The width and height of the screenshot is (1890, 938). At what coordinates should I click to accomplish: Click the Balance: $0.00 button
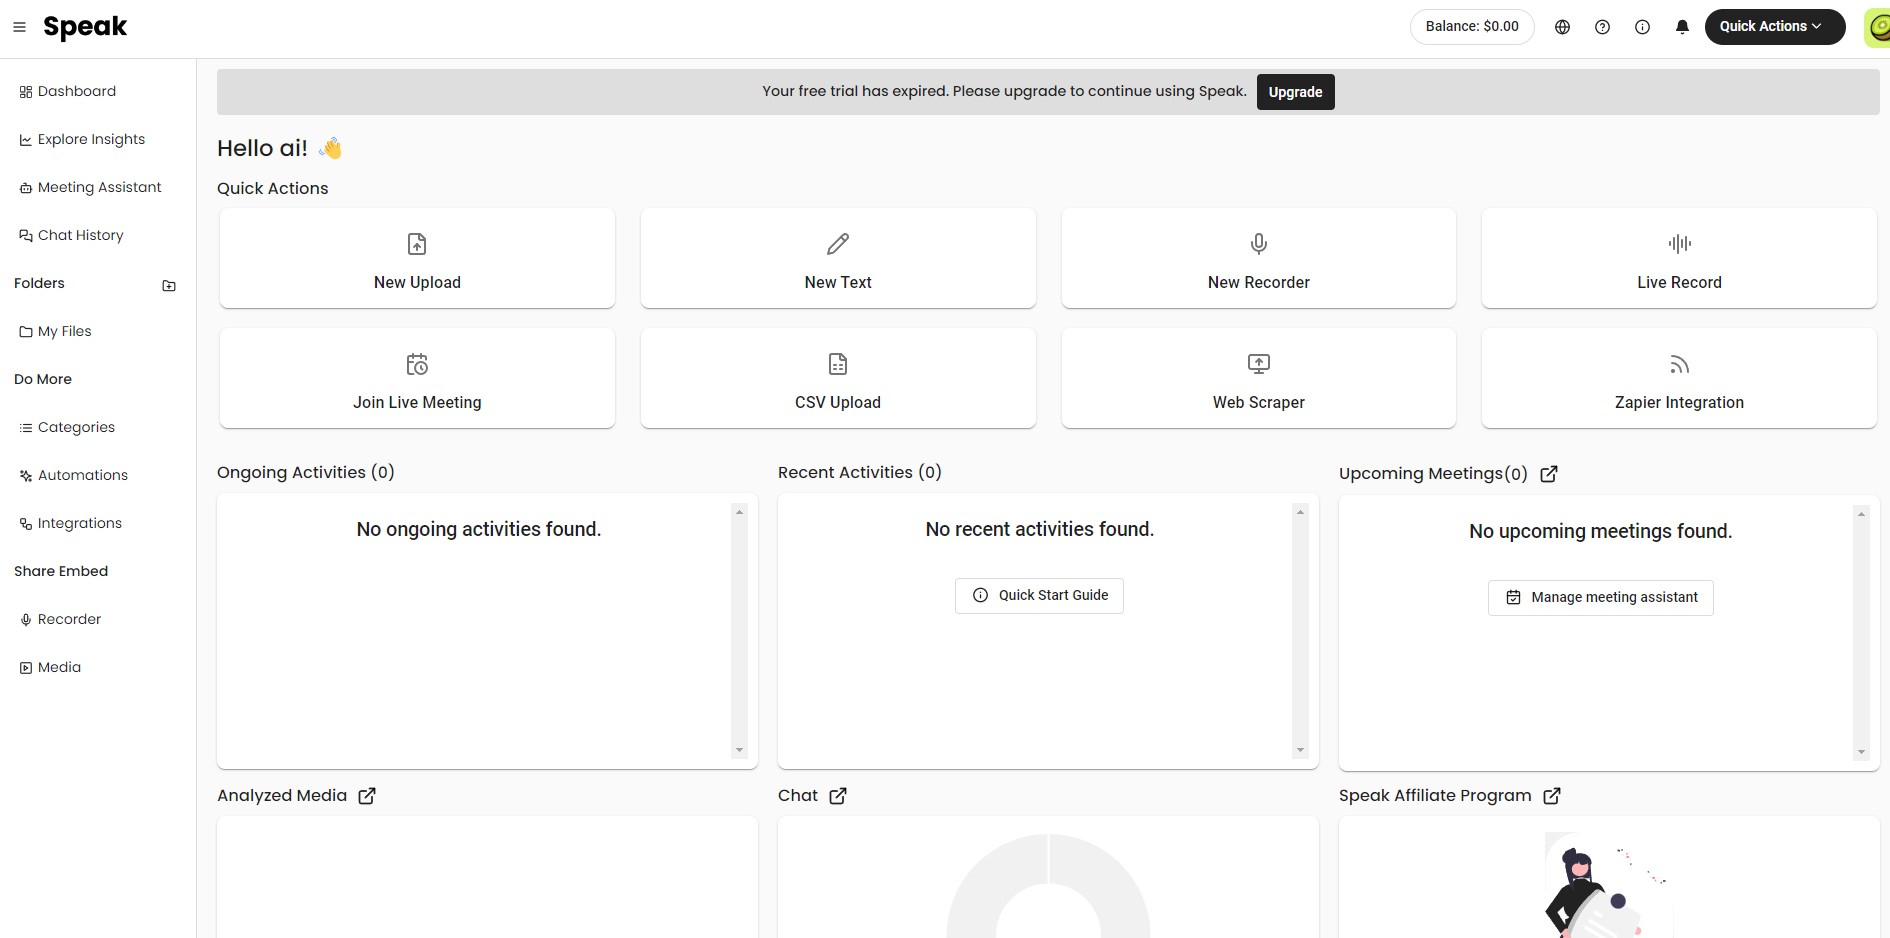1472,27
